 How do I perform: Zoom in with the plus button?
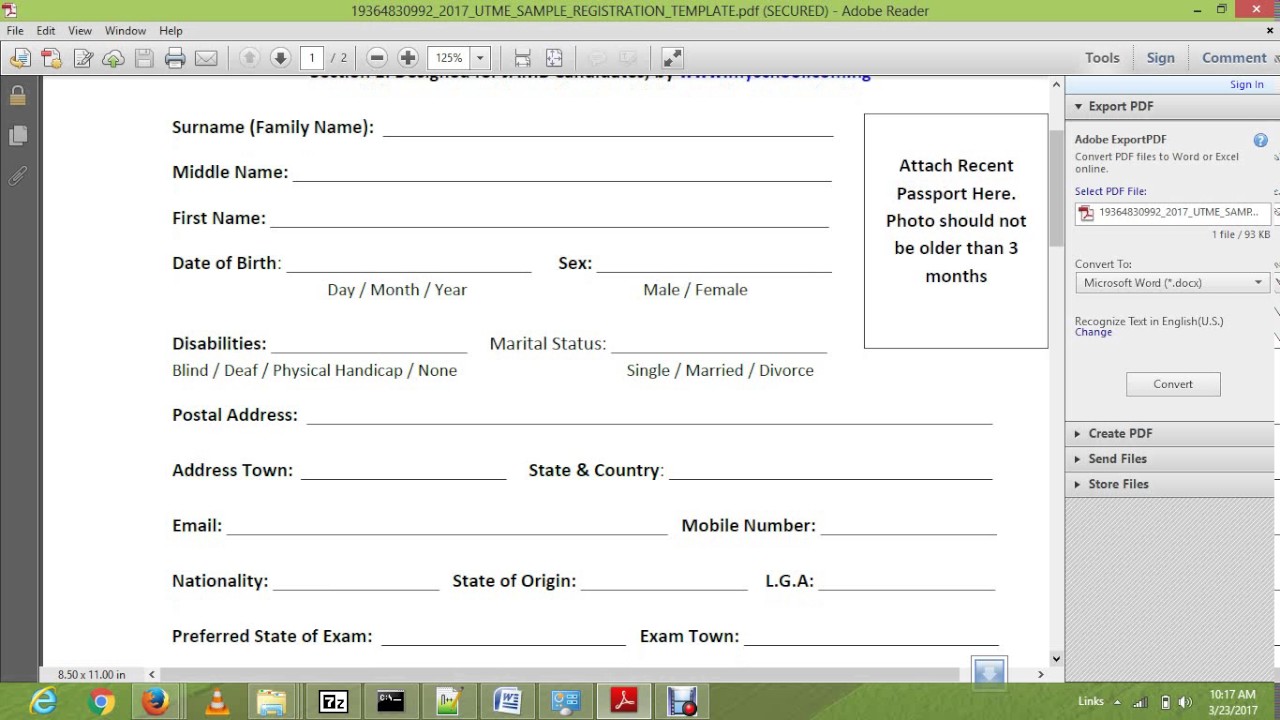click(407, 58)
